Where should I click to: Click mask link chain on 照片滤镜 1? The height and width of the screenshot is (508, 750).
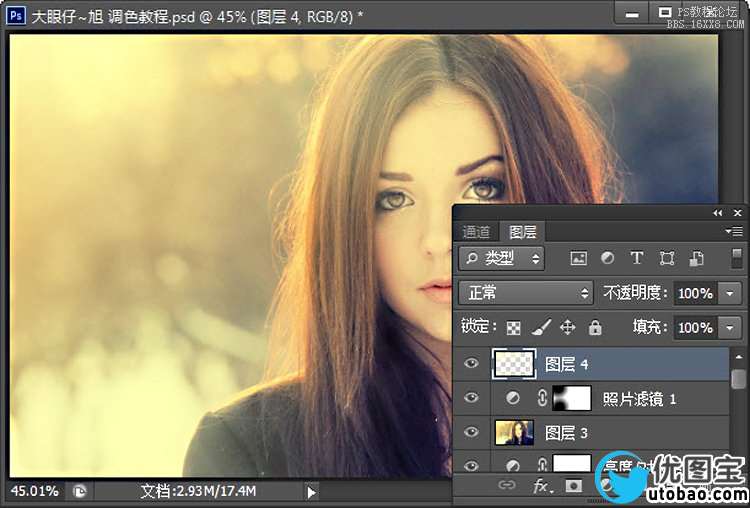542,398
